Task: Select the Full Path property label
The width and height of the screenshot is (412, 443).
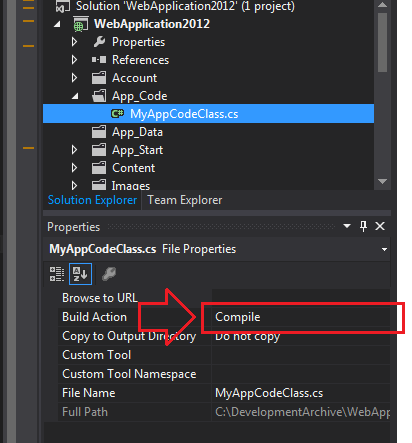Action: 85,412
